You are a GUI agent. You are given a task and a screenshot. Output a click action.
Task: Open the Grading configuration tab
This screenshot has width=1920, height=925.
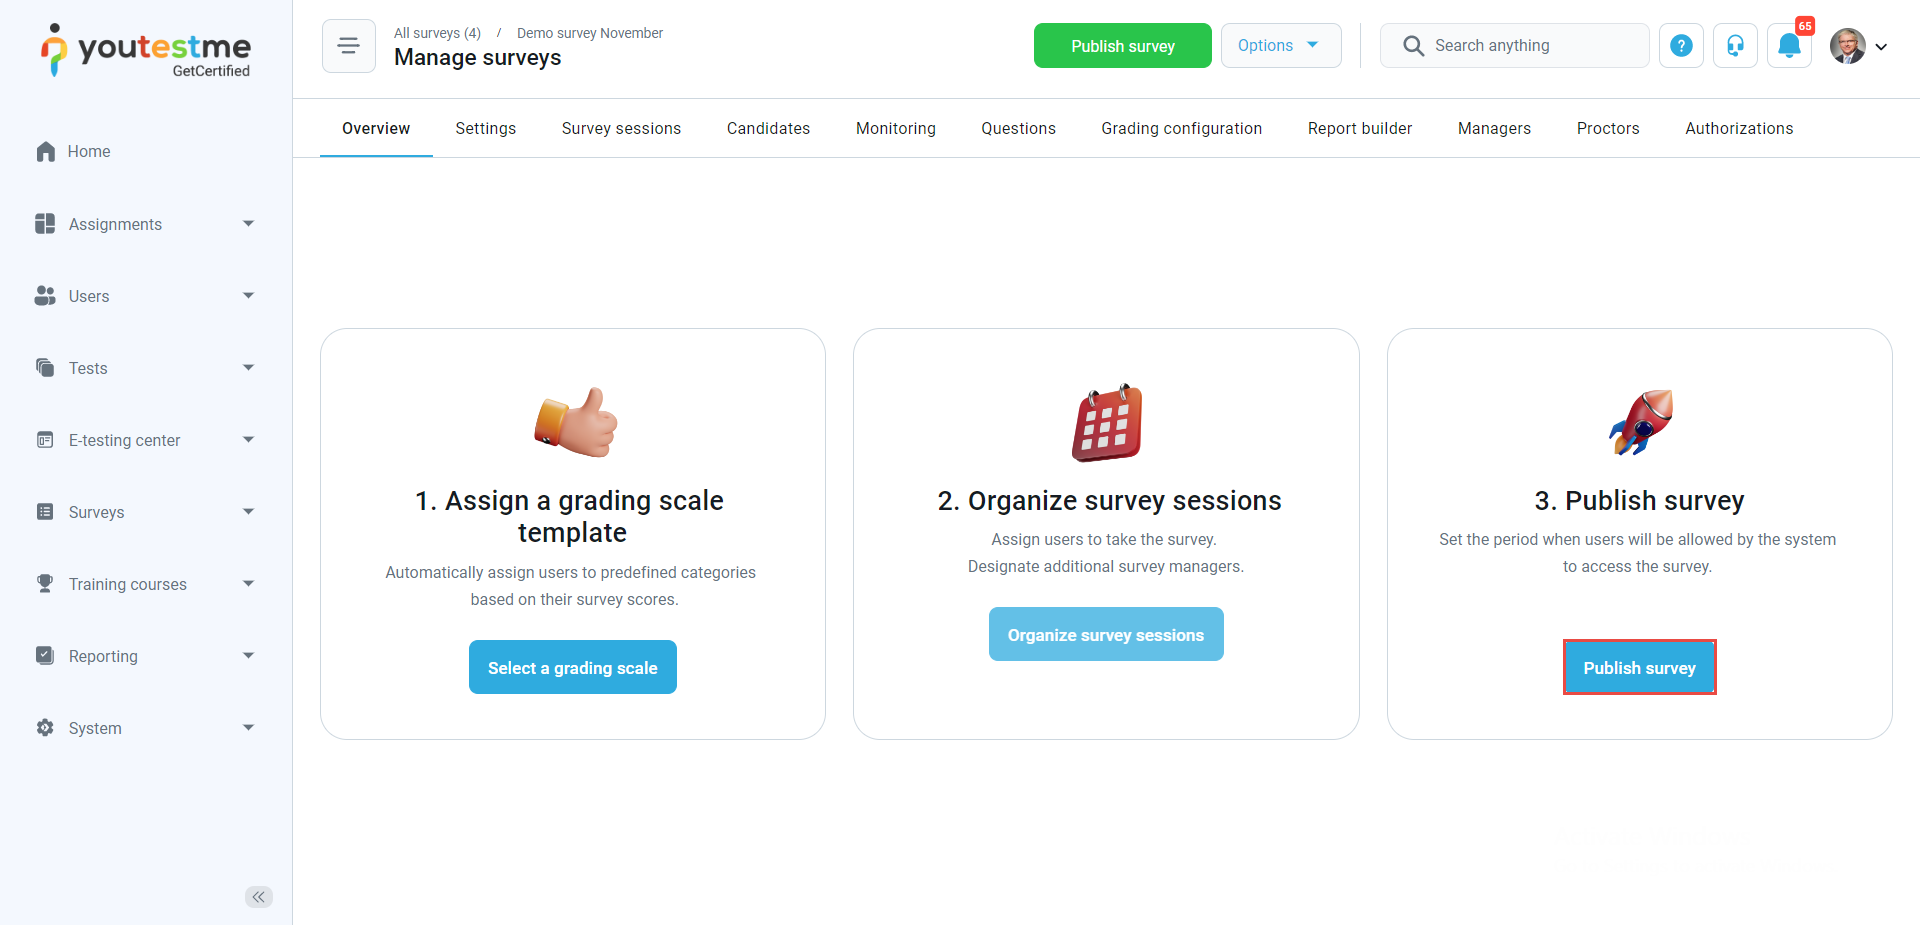pyautogui.click(x=1181, y=128)
